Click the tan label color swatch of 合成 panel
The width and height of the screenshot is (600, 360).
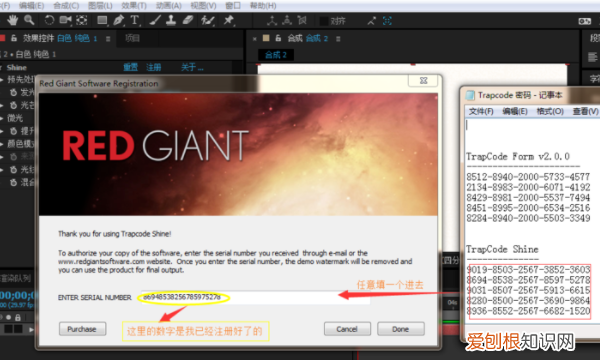click(266, 38)
